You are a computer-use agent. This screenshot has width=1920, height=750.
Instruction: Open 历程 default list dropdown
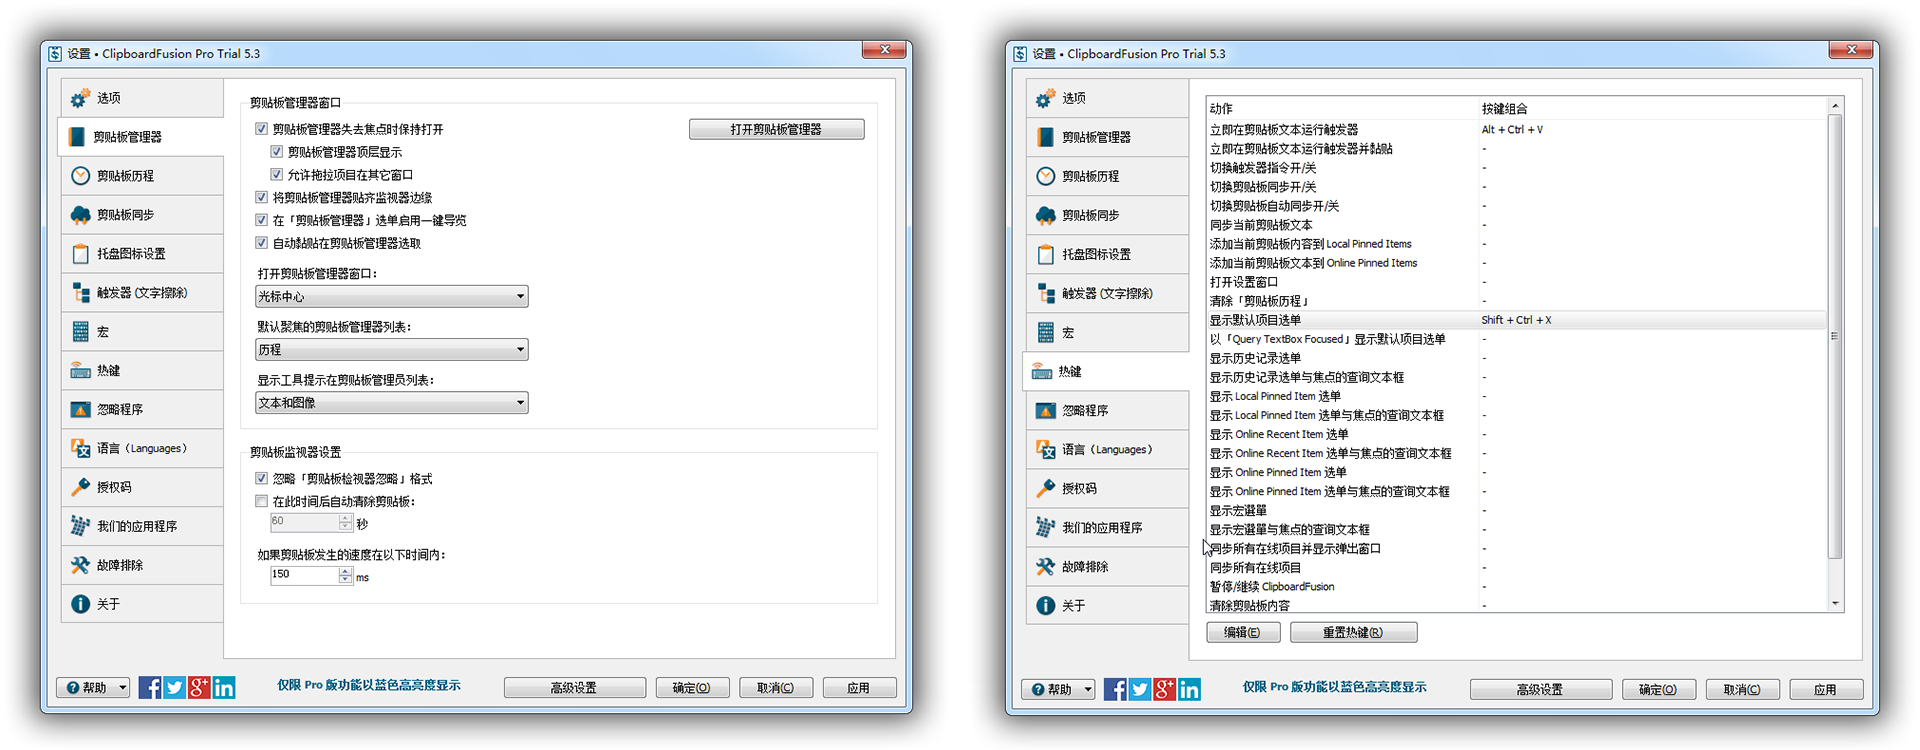pyautogui.click(x=391, y=350)
